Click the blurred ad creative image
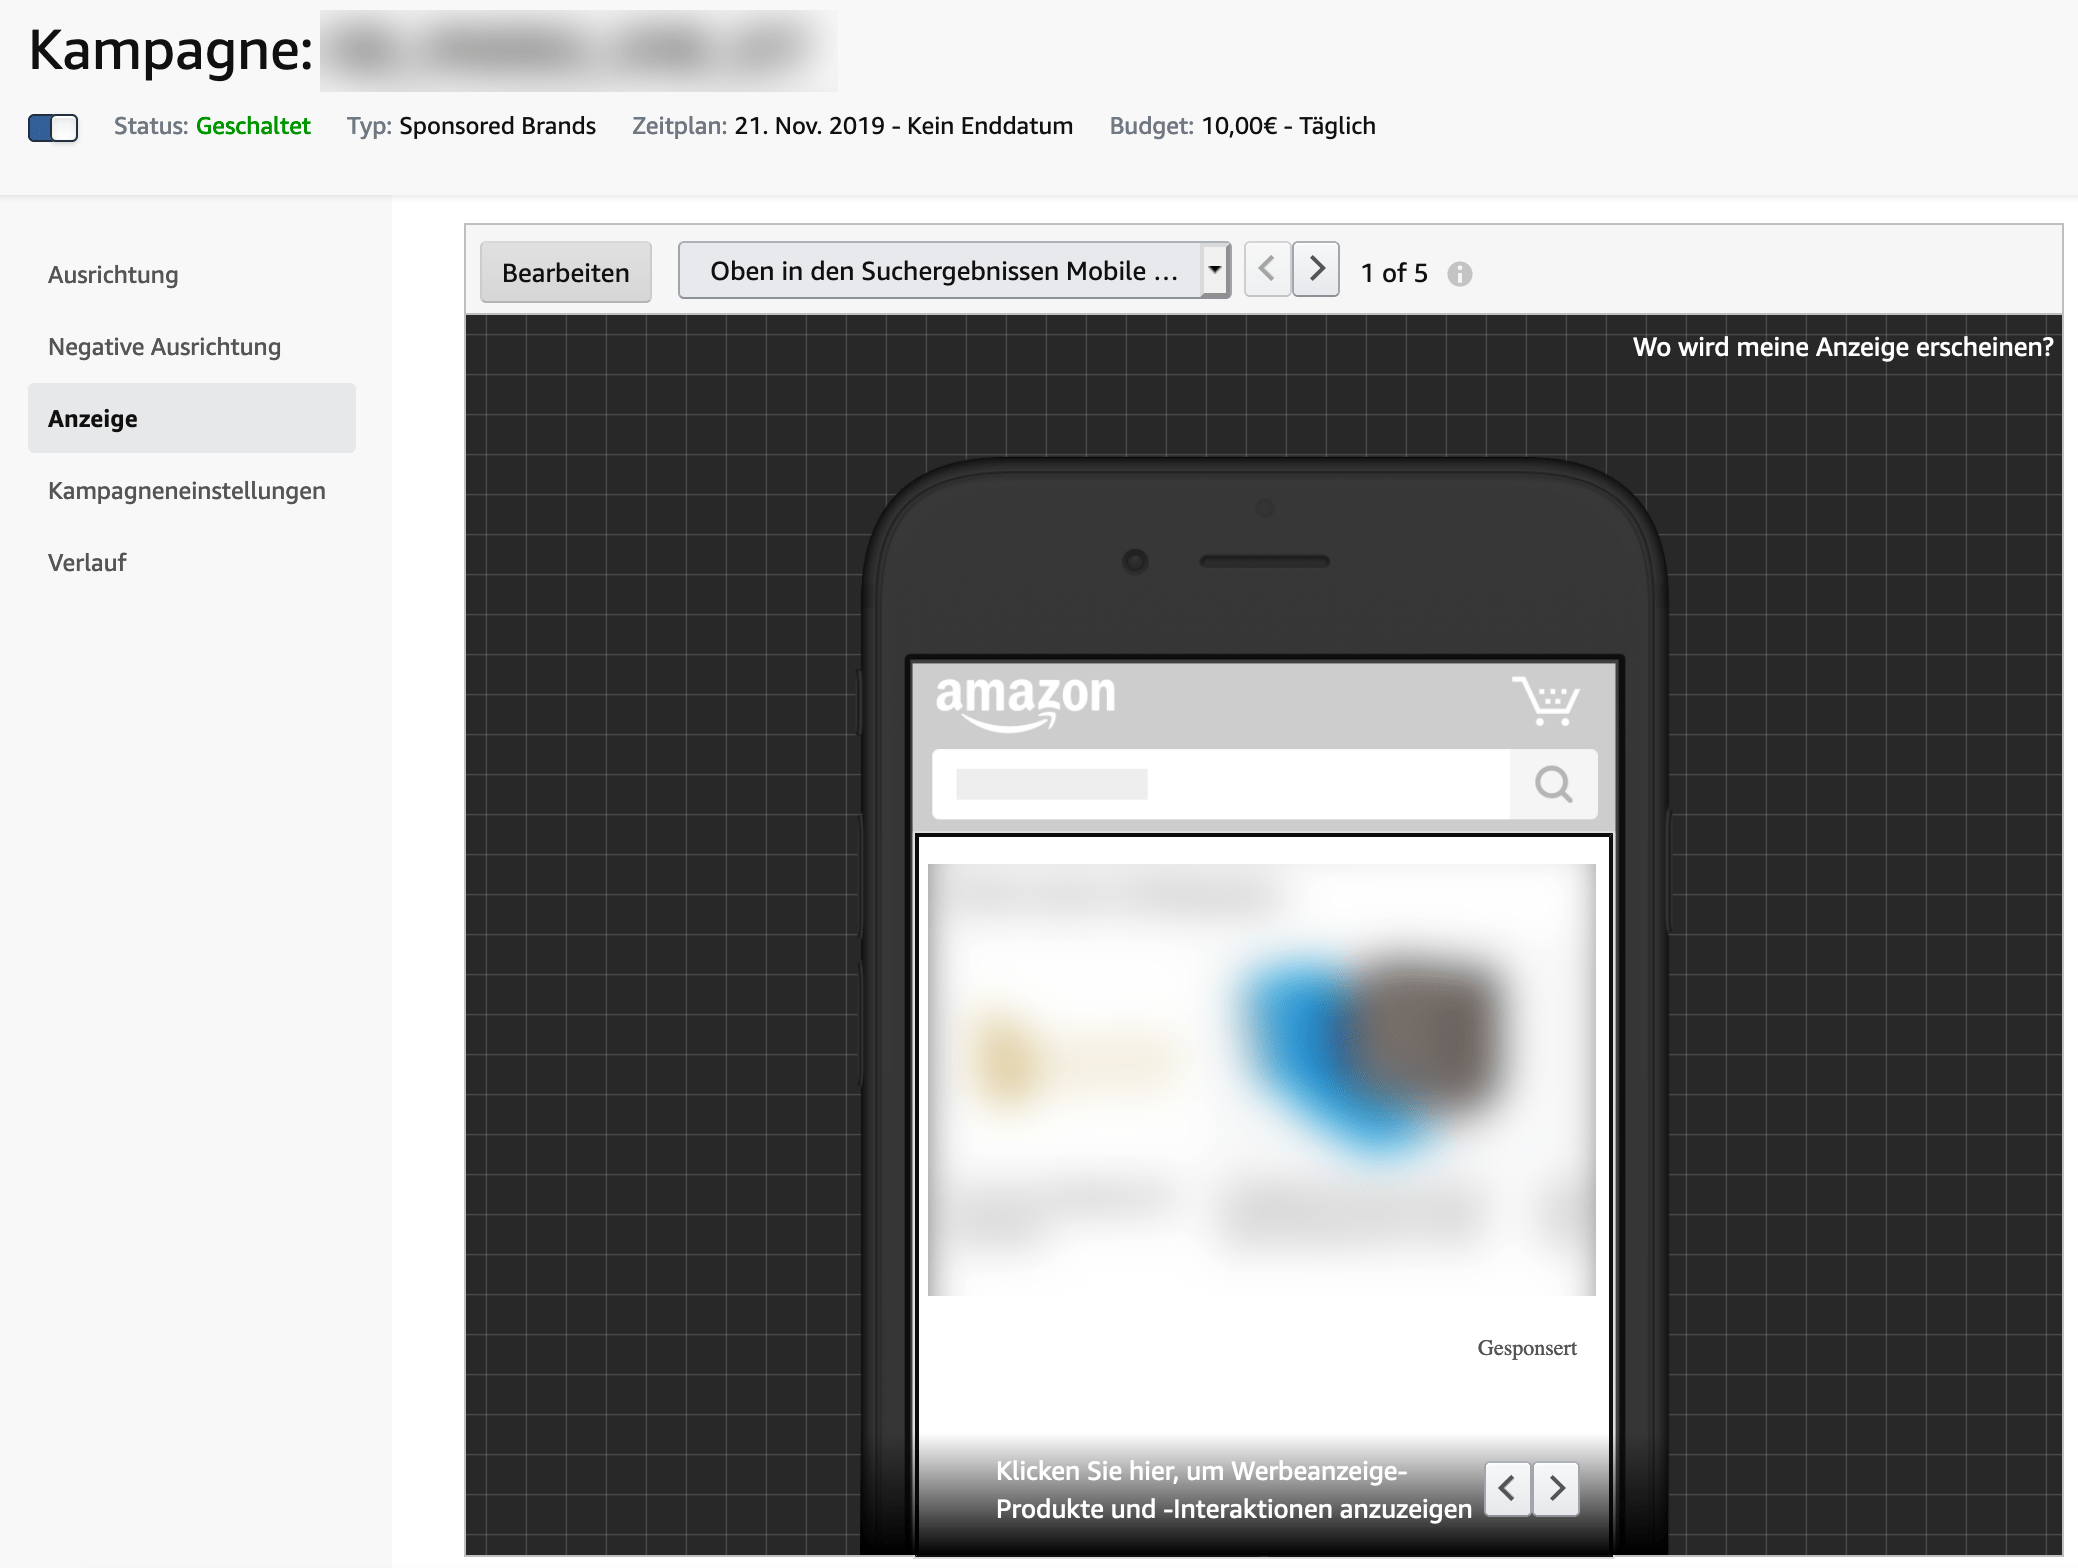The height and width of the screenshot is (1568, 2078). point(1262,1080)
